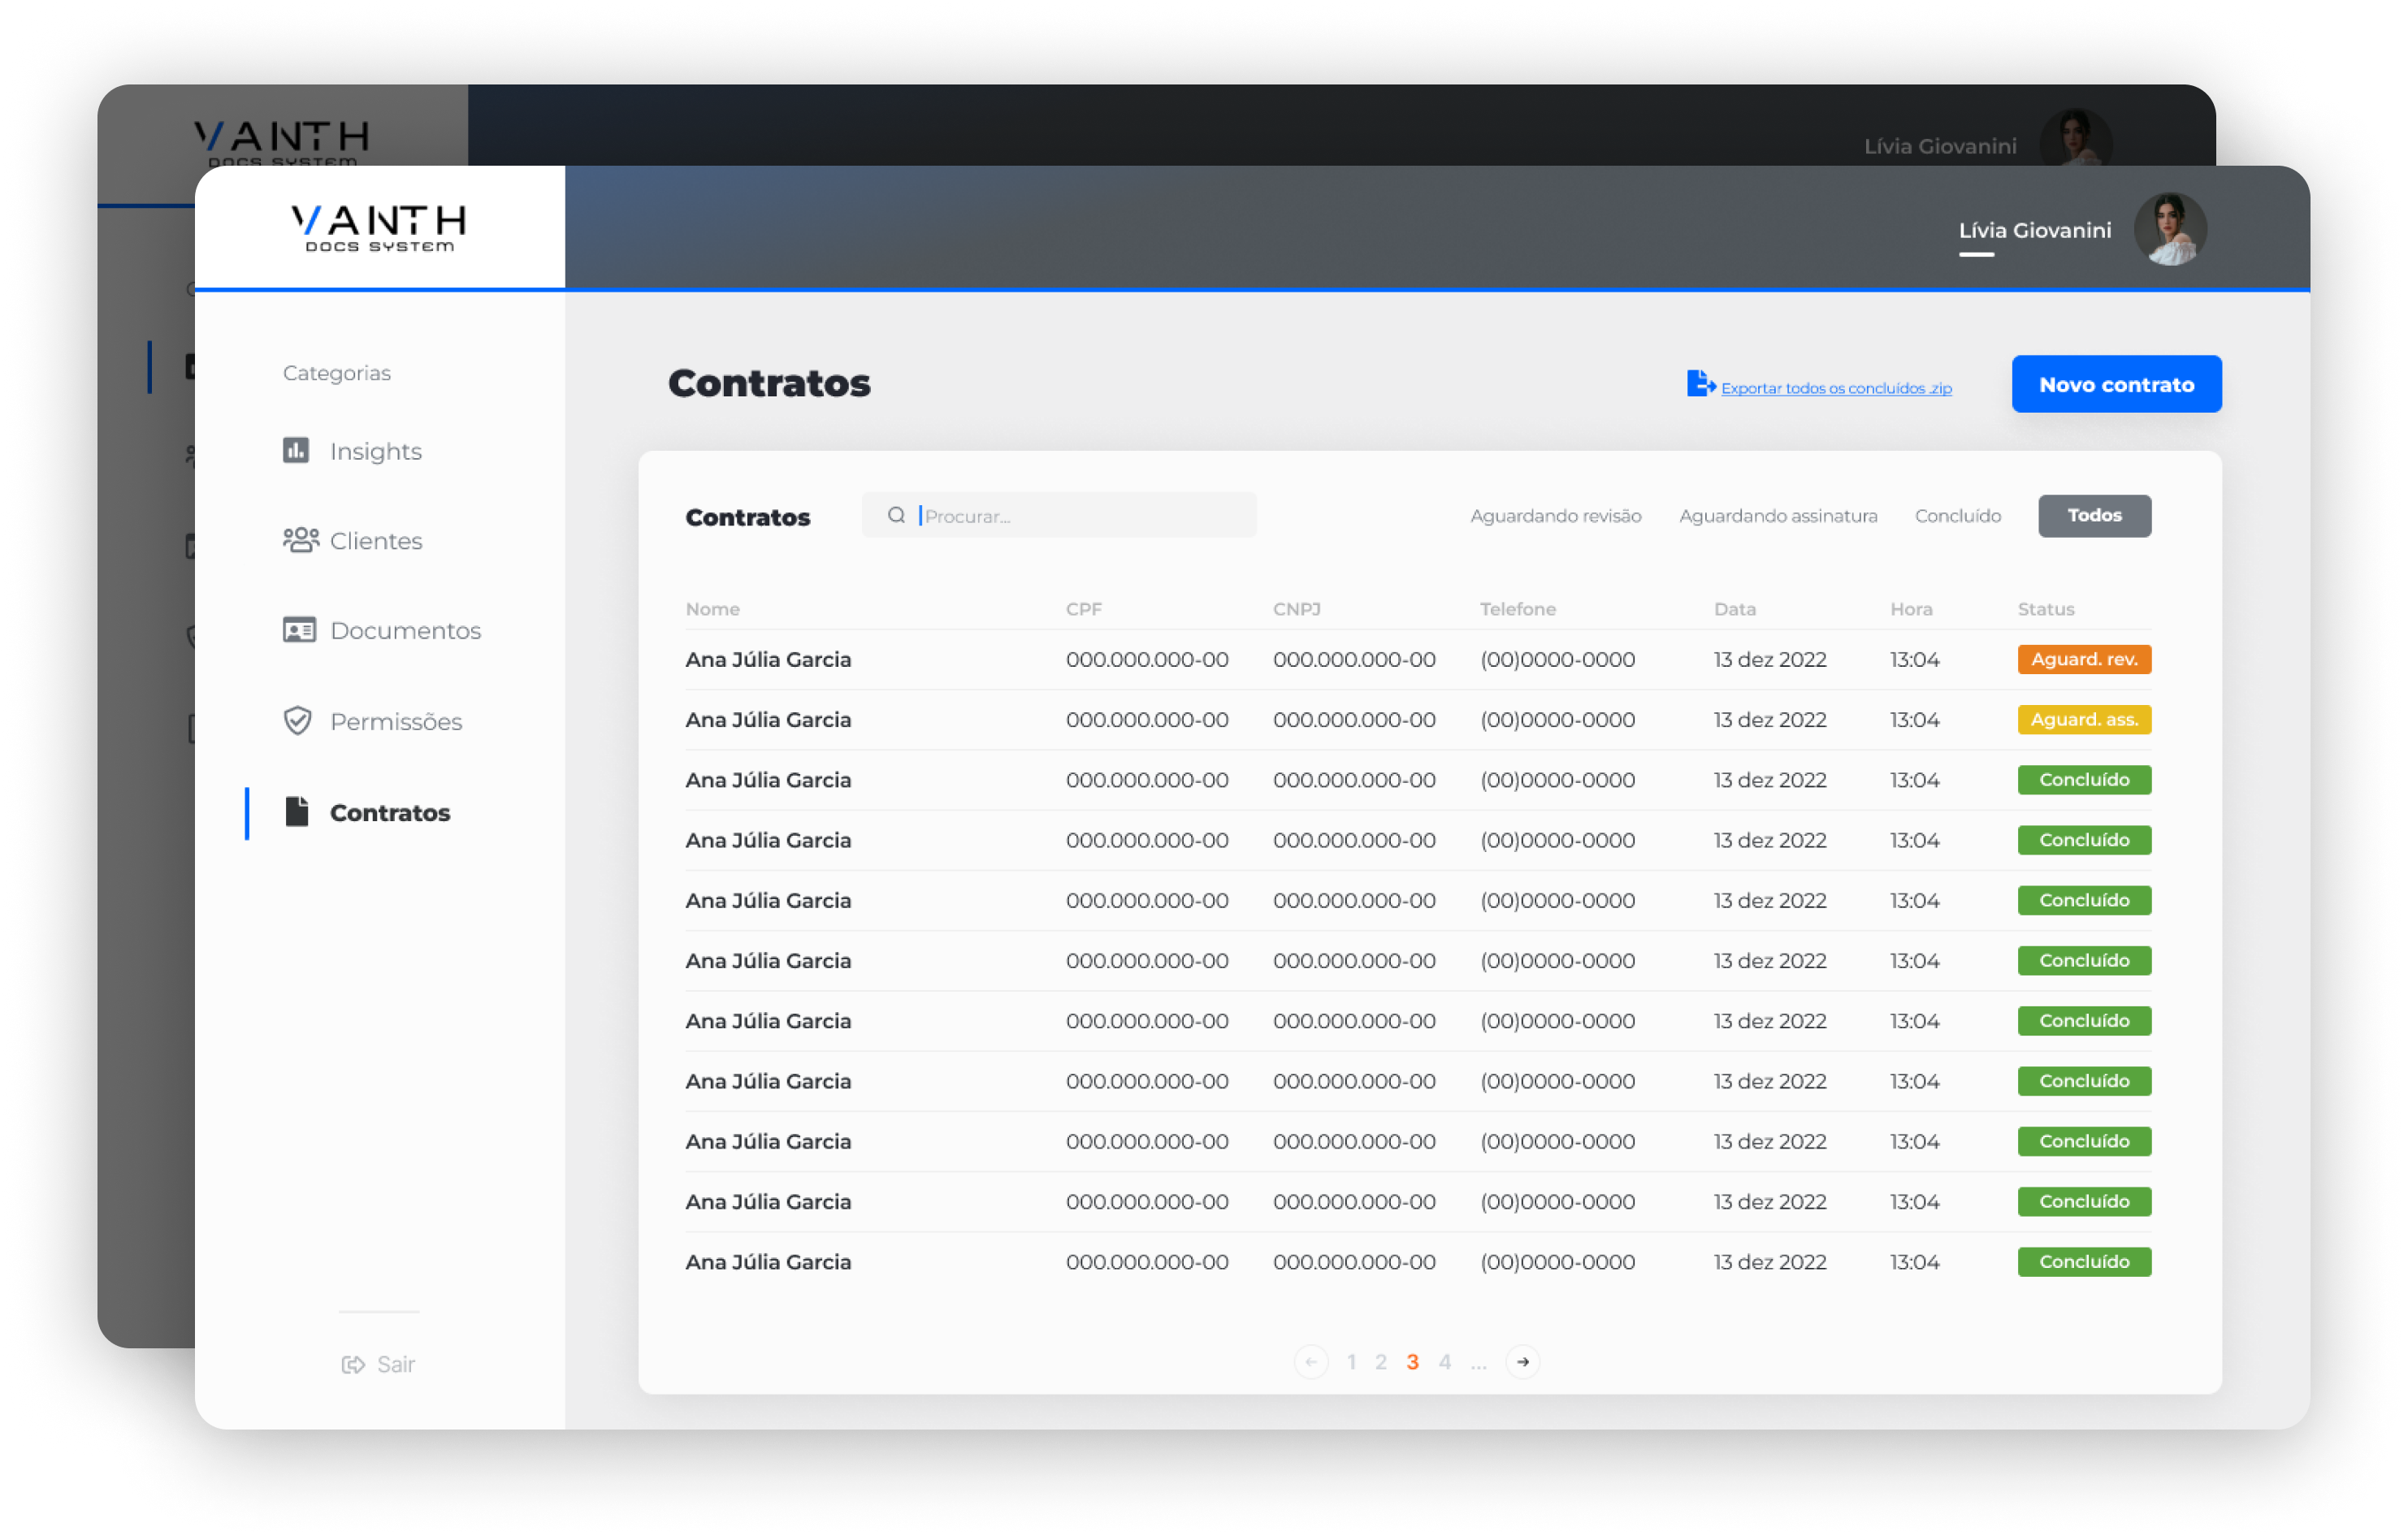
Task: Click the Sair logout icon
Action: click(353, 1364)
